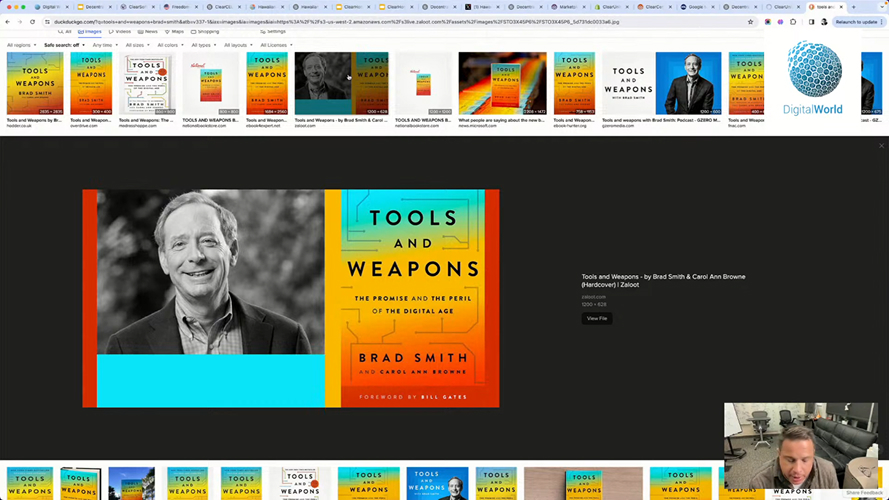
Task: Open the Any time filter
Action: tap(105, 45)
